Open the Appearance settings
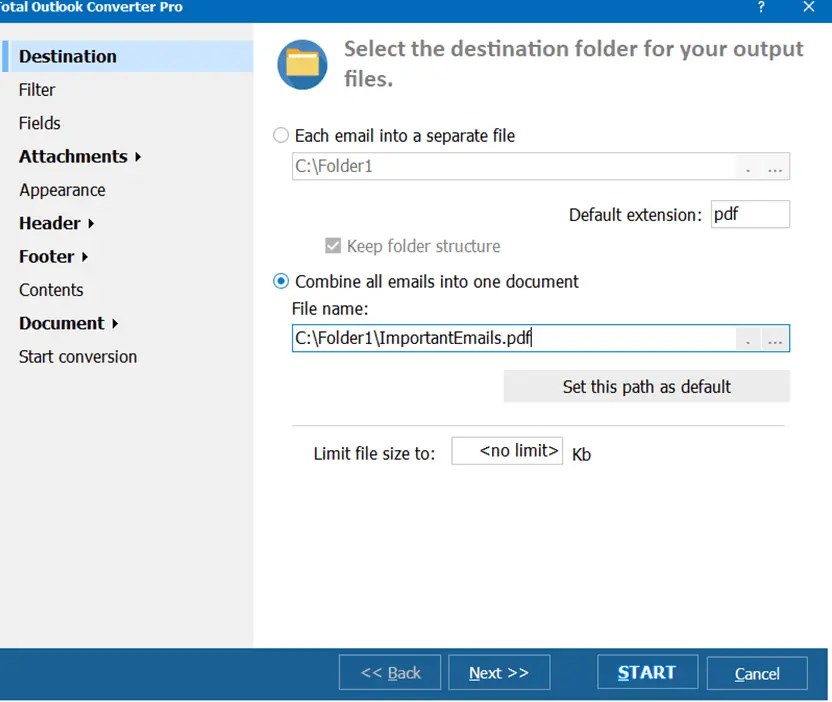 pos(62,190)
